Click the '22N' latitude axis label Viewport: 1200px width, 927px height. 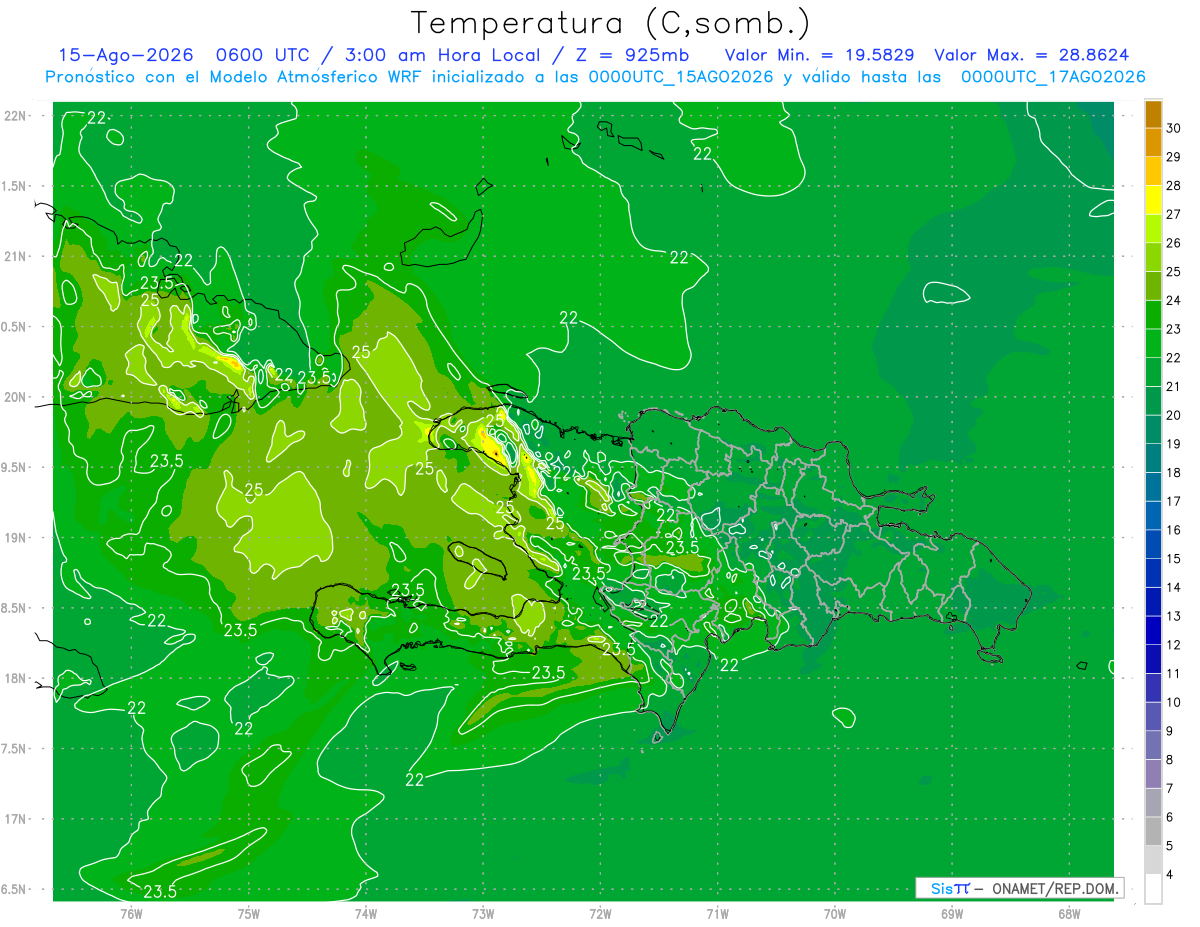click(x=15, y=116)
